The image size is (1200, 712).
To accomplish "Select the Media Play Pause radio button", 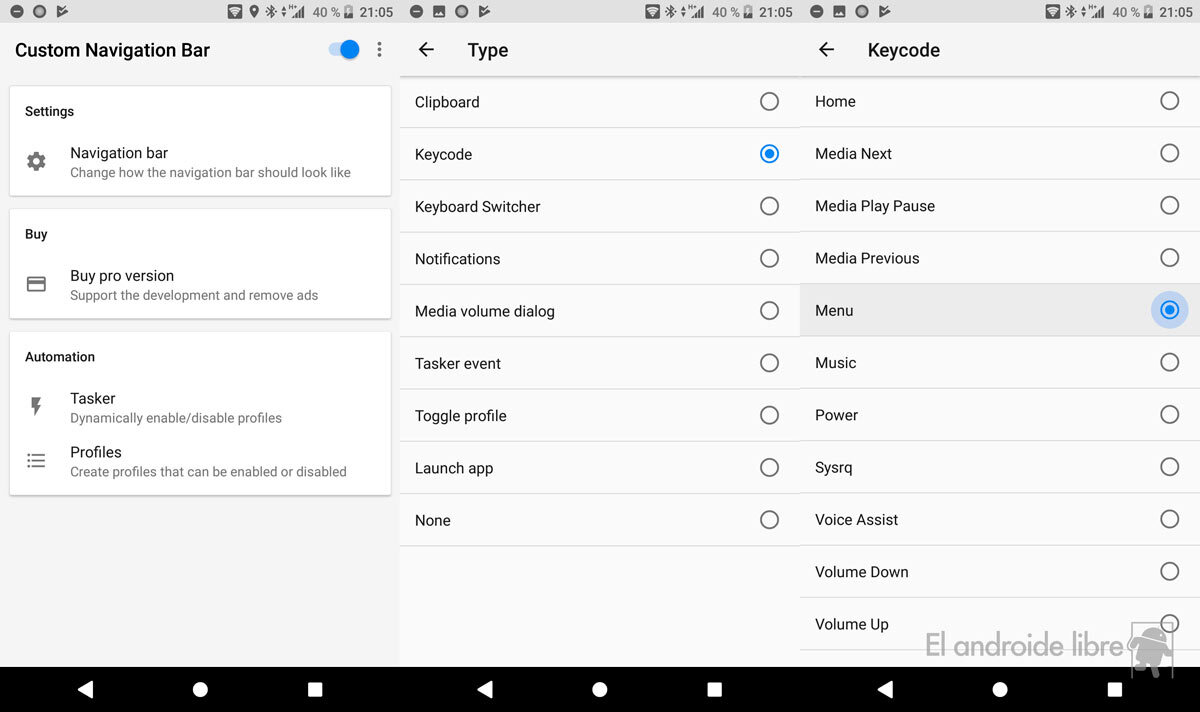I will pyautogui.click(x=1169, y=206).
